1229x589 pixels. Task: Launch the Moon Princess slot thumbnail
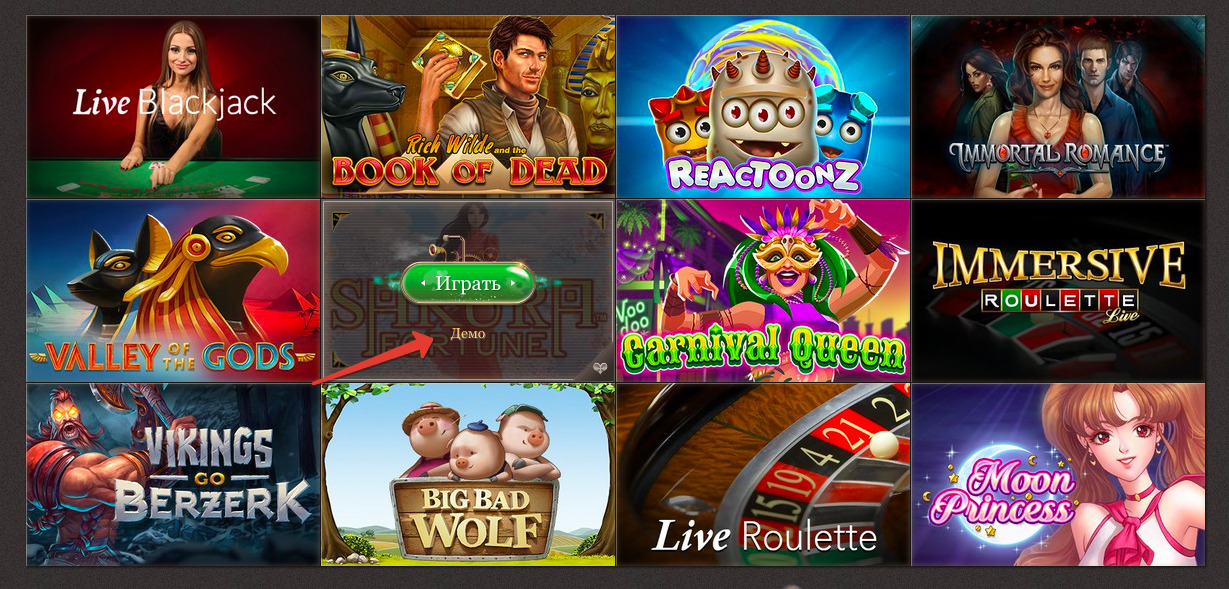coord(1057,474)
